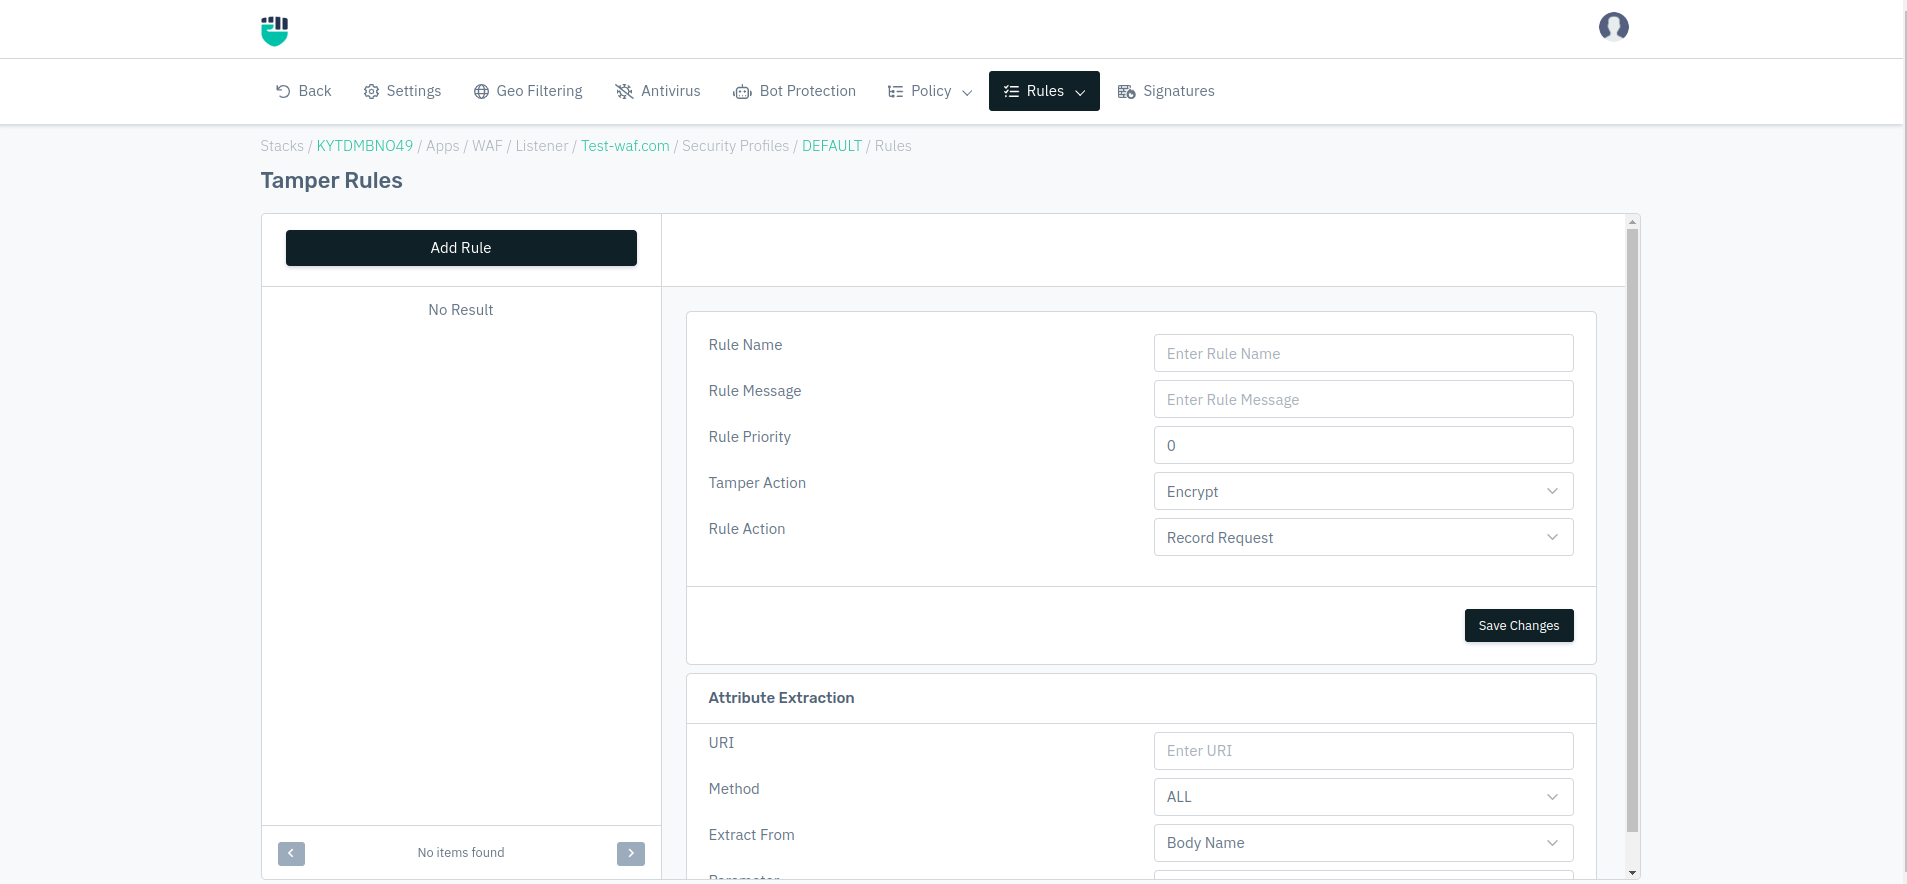Click the Stacks breadcrumb text
Image resolution: width=1907 pixels, height=884 pixels.
point(282,146)
